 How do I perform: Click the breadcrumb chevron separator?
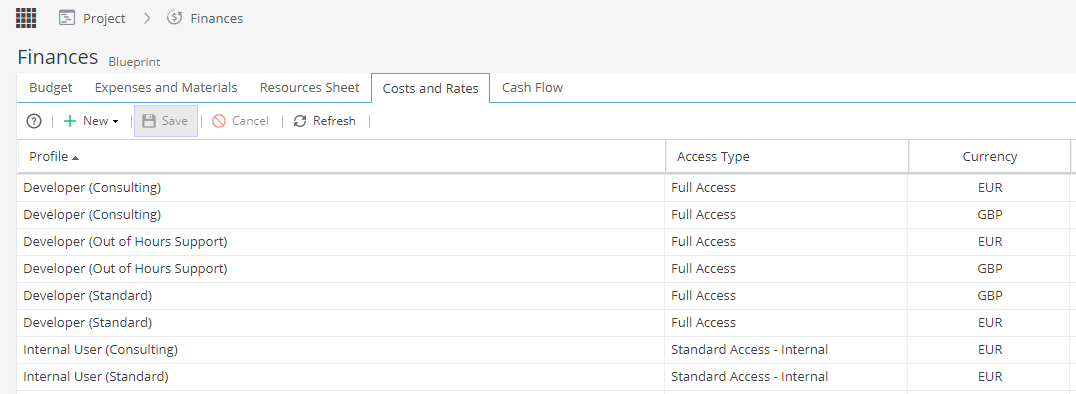click(x=147, y=19)
